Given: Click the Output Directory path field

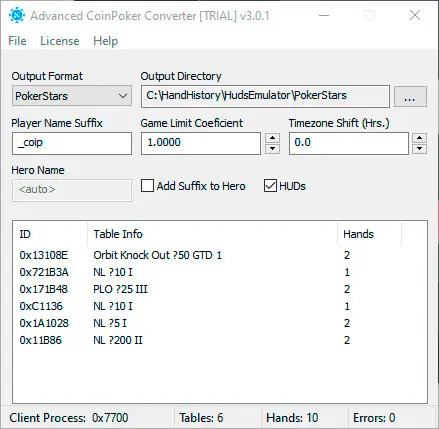Looking at the screenshot, I should pos(265,96).
